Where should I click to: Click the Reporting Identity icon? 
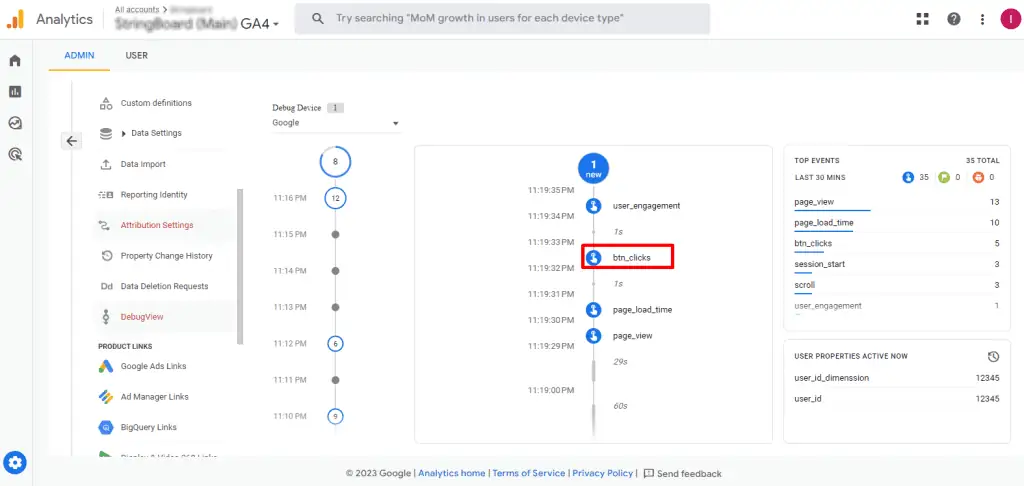pyautogui.click(x=106, y=195)
